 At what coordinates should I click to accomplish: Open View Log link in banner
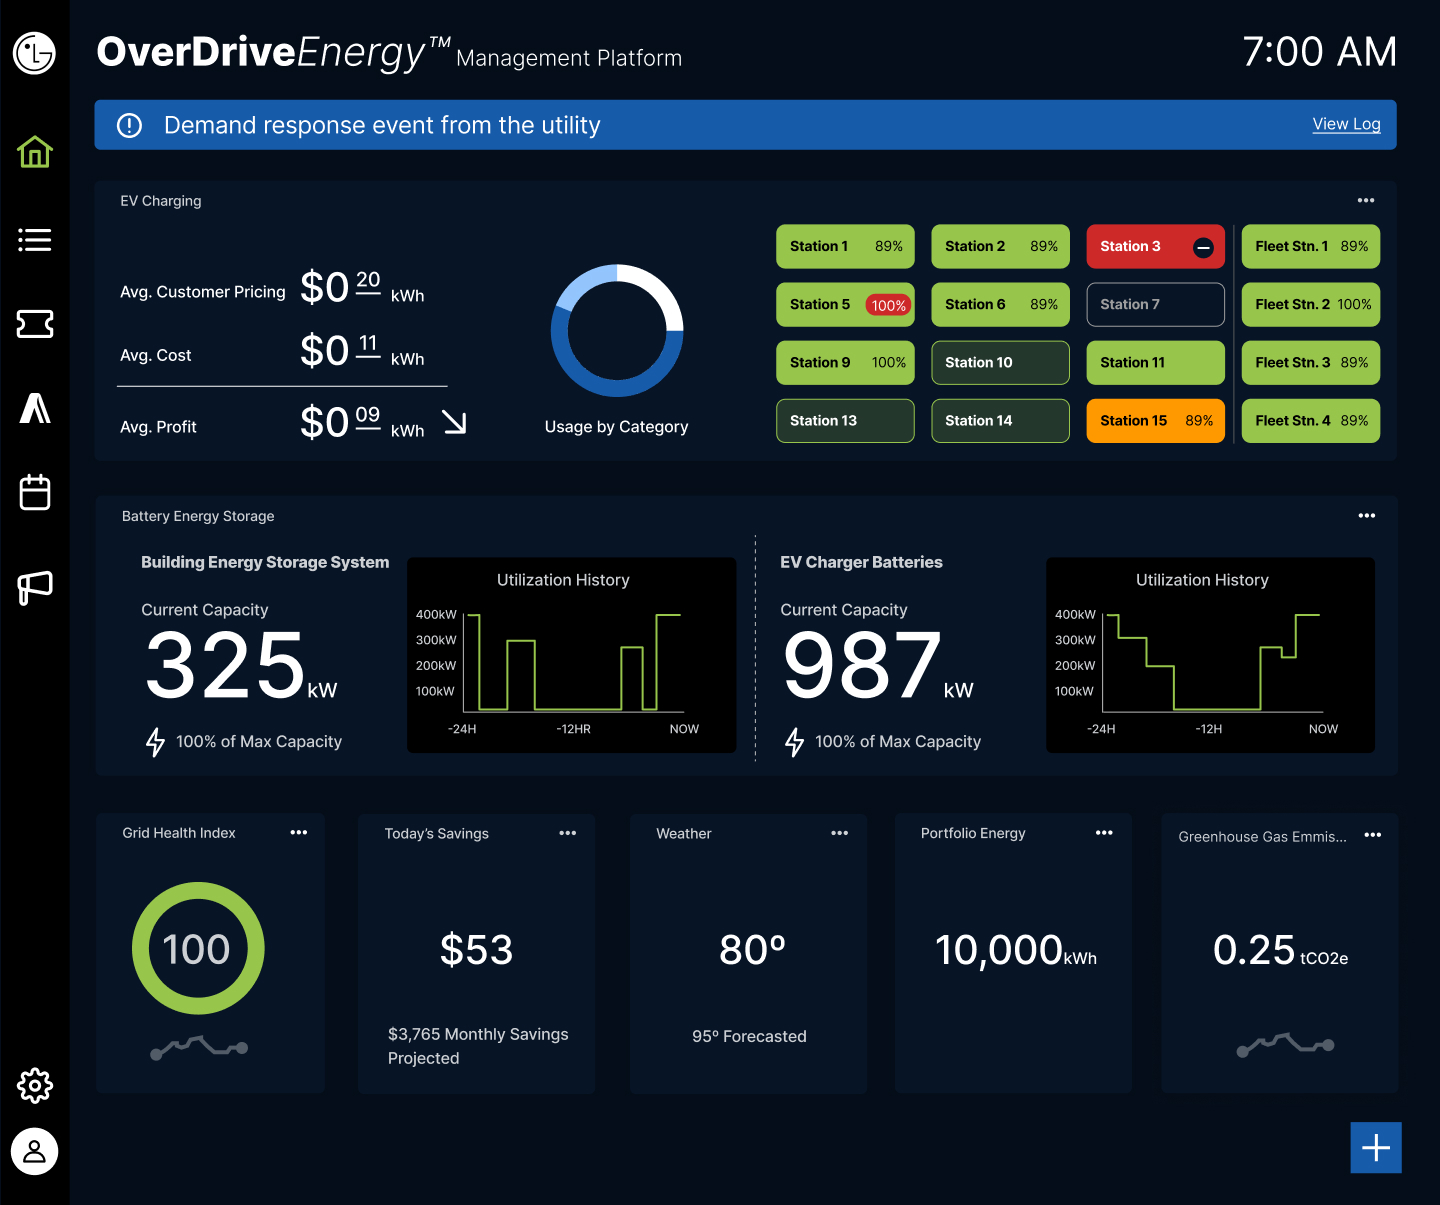(x=1346, y=124)
